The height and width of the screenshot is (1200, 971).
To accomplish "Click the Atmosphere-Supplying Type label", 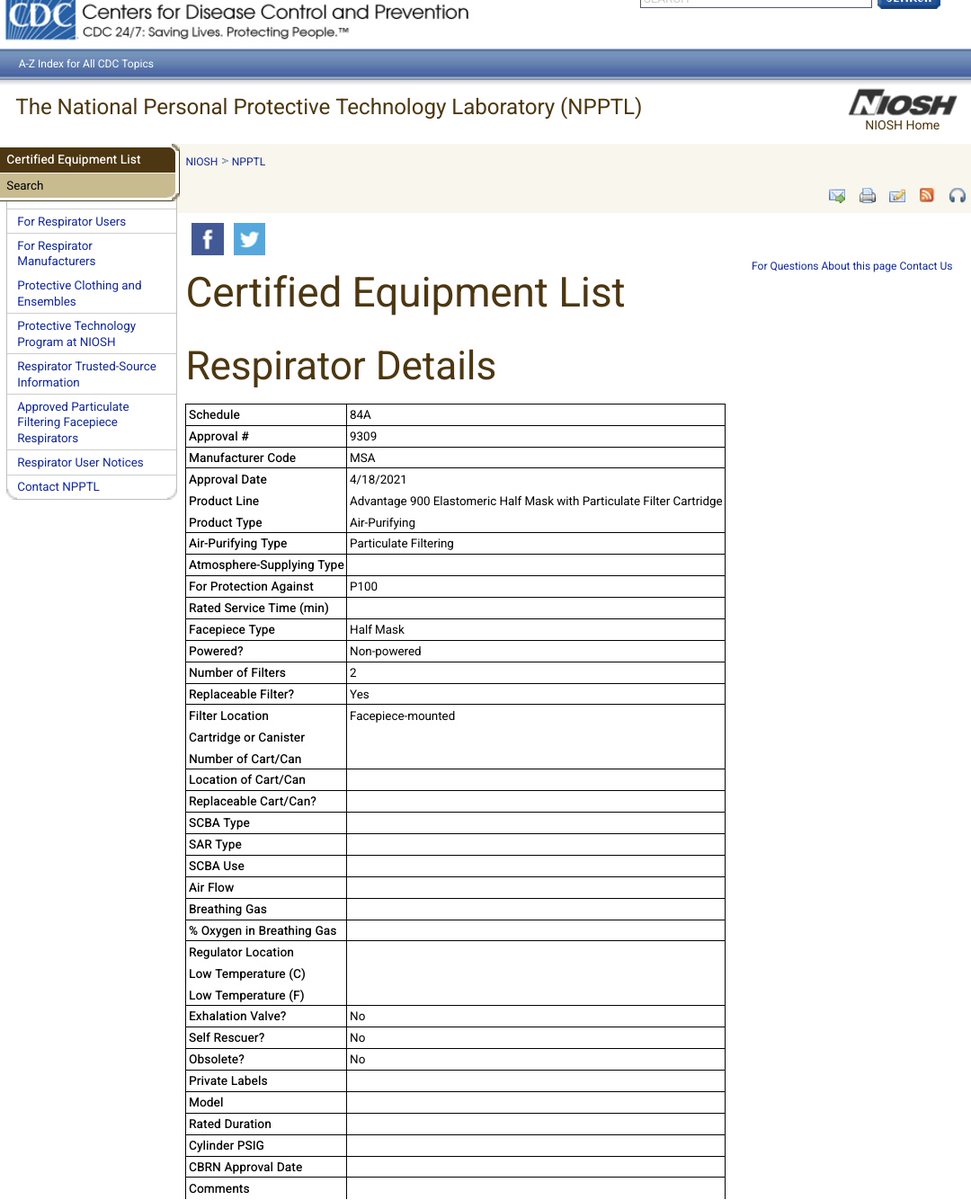I will pyautogui.click(x=266, y=565).
